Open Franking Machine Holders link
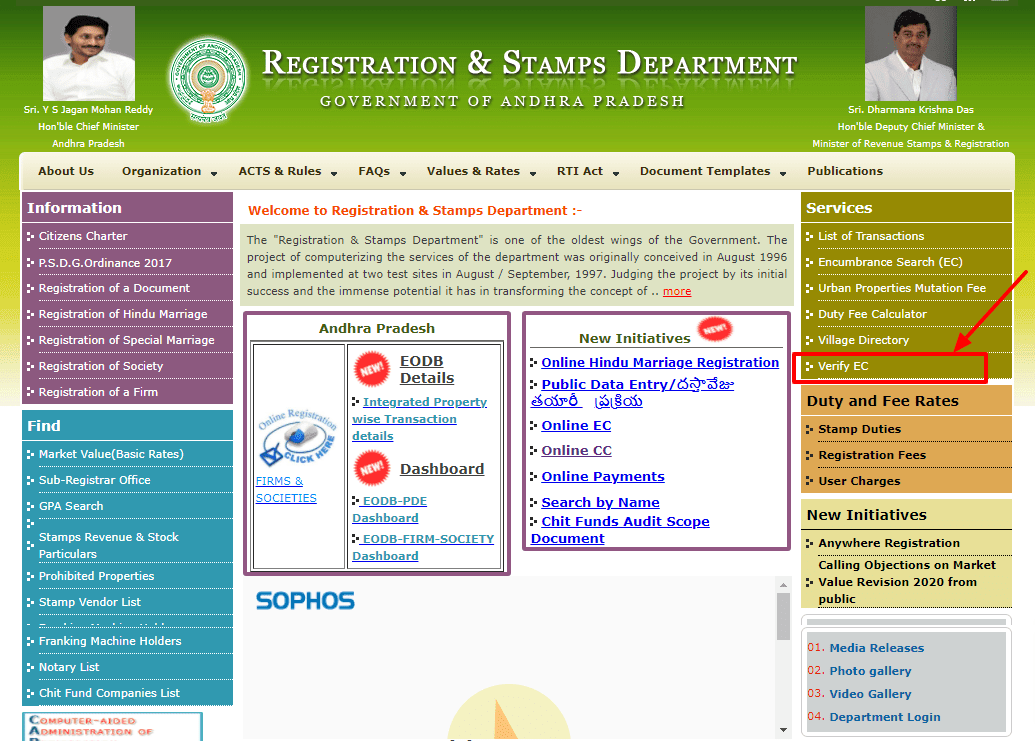The width and height of the screenshot is (1035, 741). (x=110, y=641)
